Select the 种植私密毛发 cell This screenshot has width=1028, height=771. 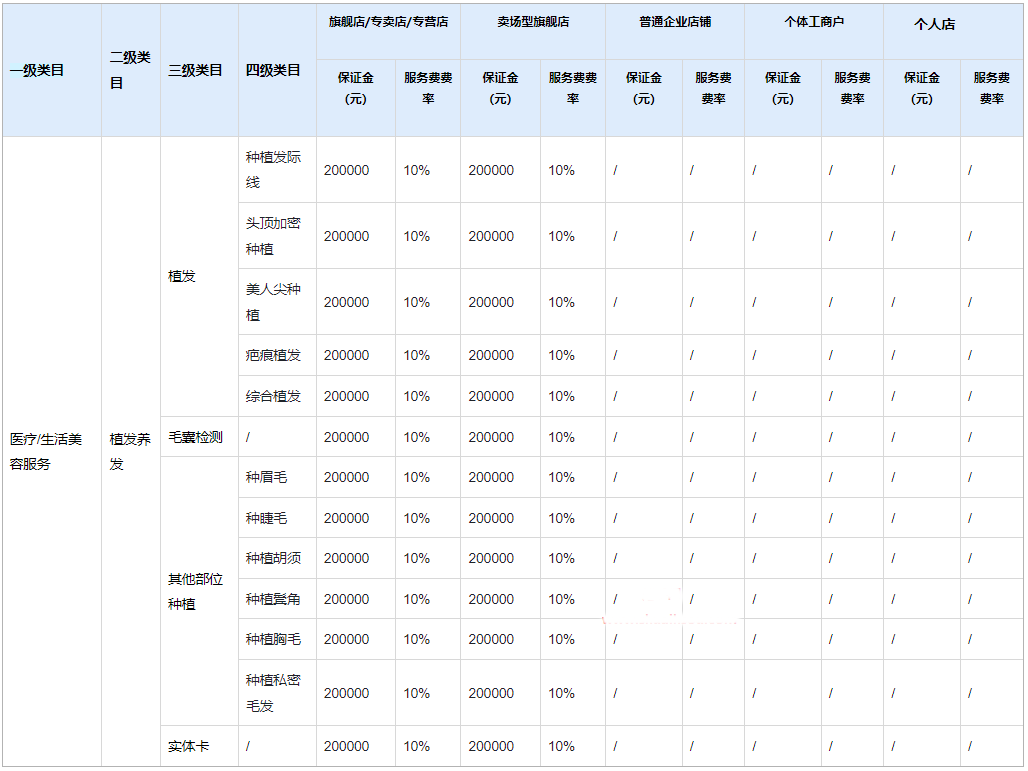(273, 693)
